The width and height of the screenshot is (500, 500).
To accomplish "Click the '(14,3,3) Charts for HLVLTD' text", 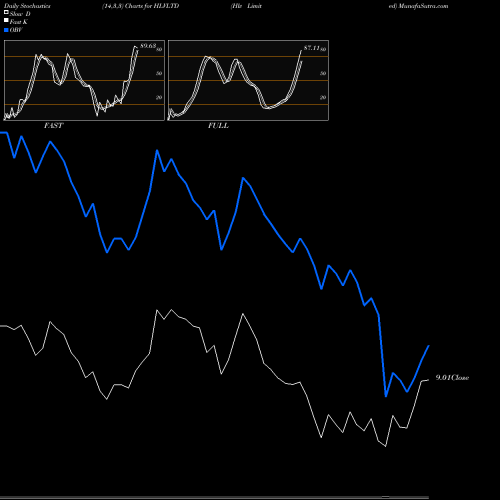I will coord(141,6).
